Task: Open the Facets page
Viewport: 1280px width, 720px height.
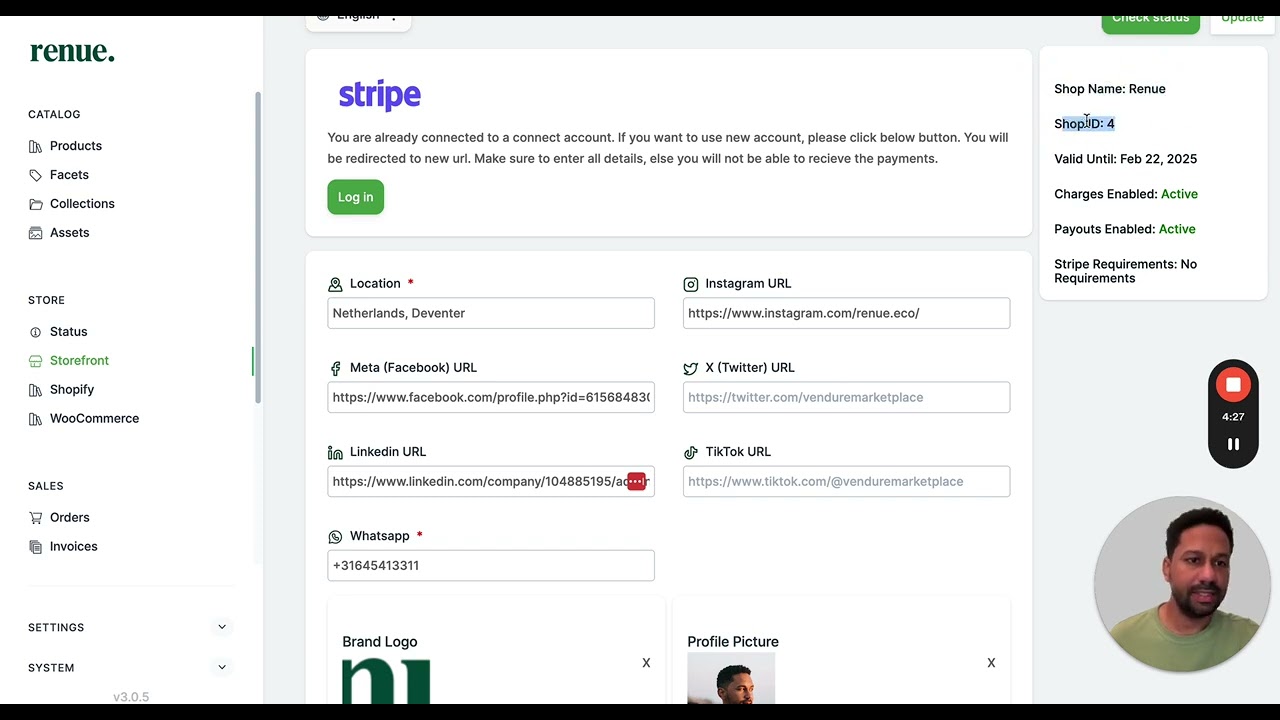Action: [69, 175]
